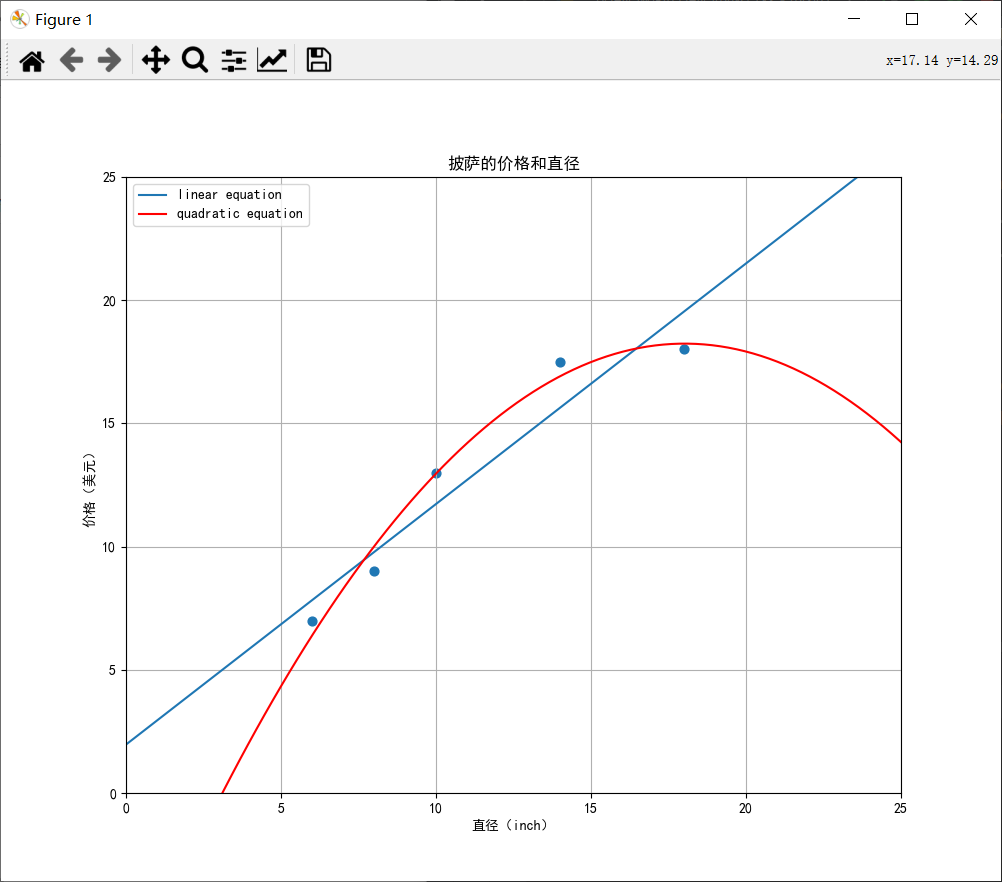The width and height of the screenshot is (1002, 882).
Task: Click the plot title 披萨的价格和直径
Action: point(514,164)
